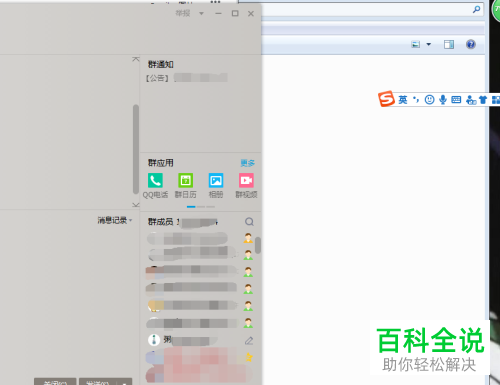Open Sogou skin shirt icon
The image size is (500, 385).
coord(483,100)
